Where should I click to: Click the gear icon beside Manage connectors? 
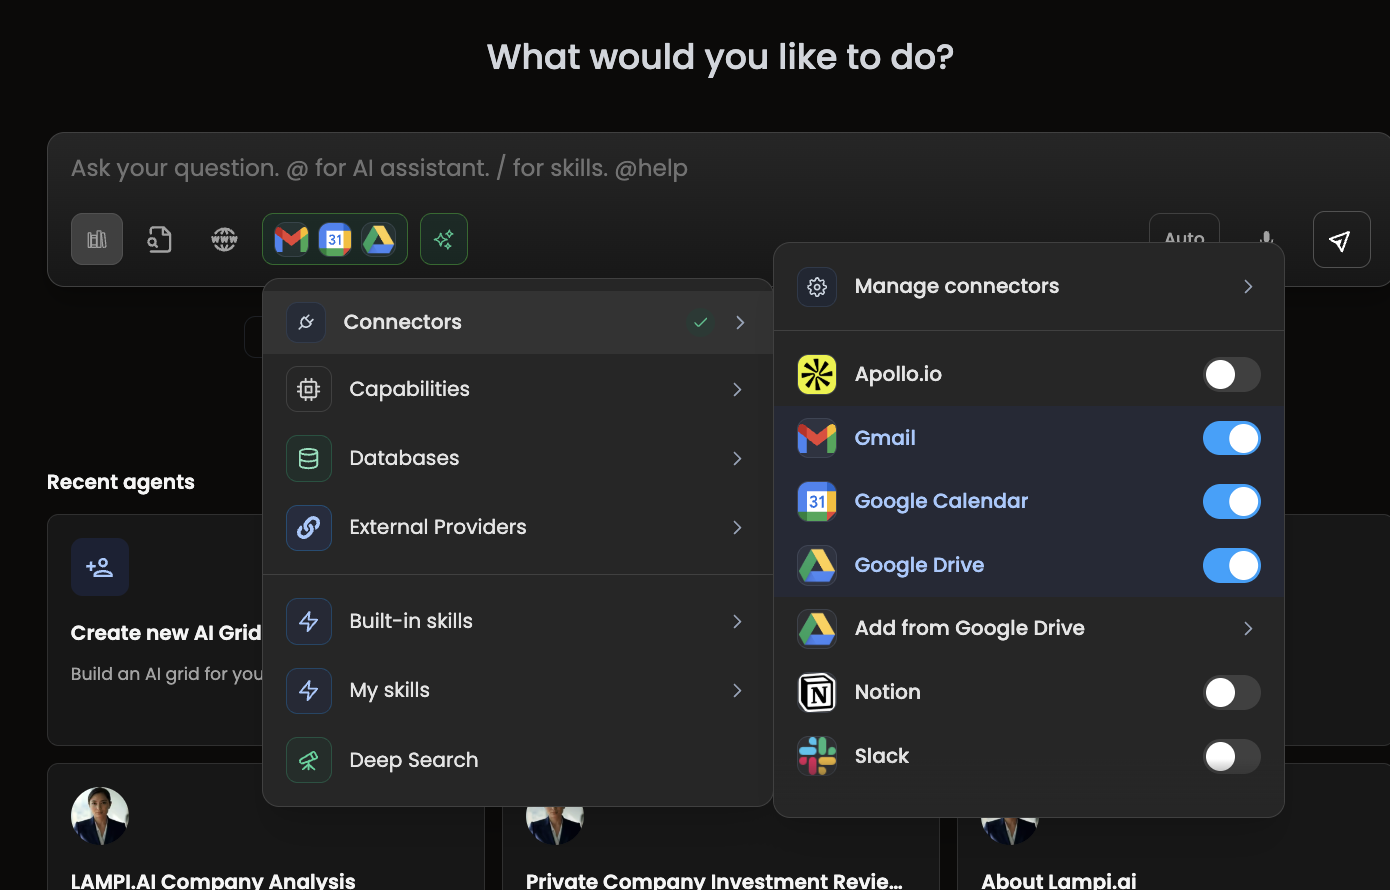tap(817, 287)
